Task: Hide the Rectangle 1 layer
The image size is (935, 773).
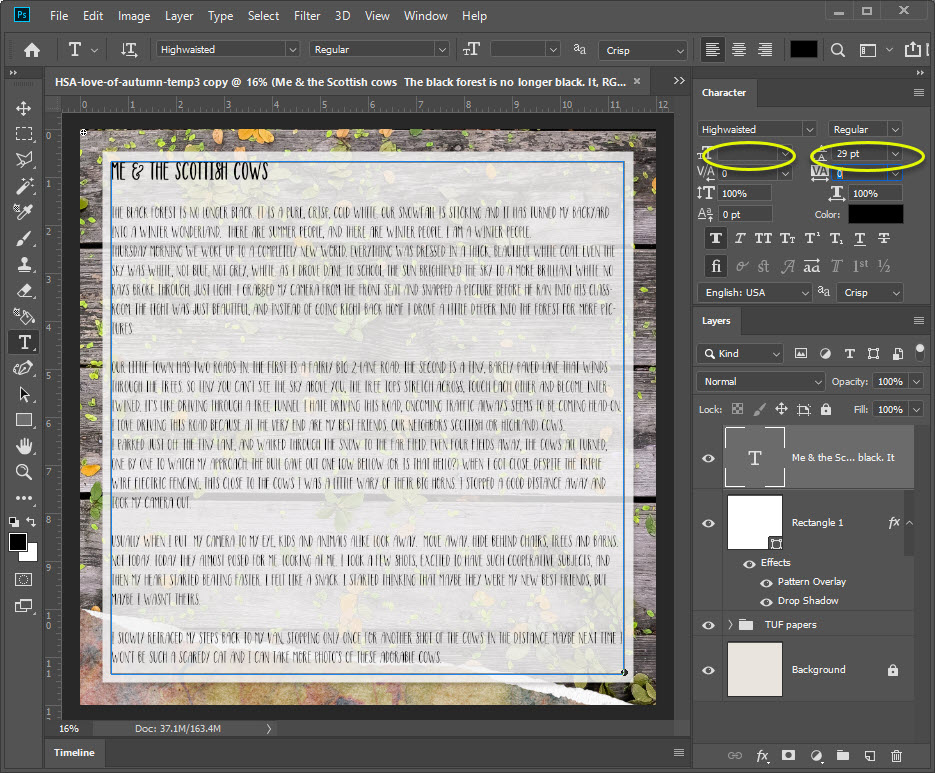Action: [x=708, y=523]
